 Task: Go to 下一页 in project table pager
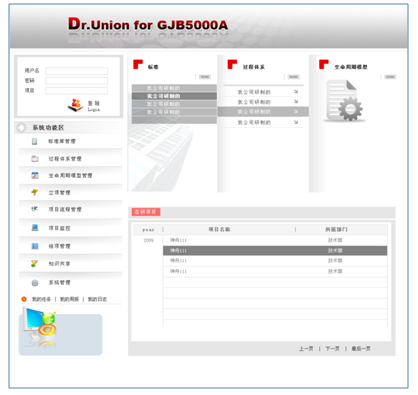[332, 349]
